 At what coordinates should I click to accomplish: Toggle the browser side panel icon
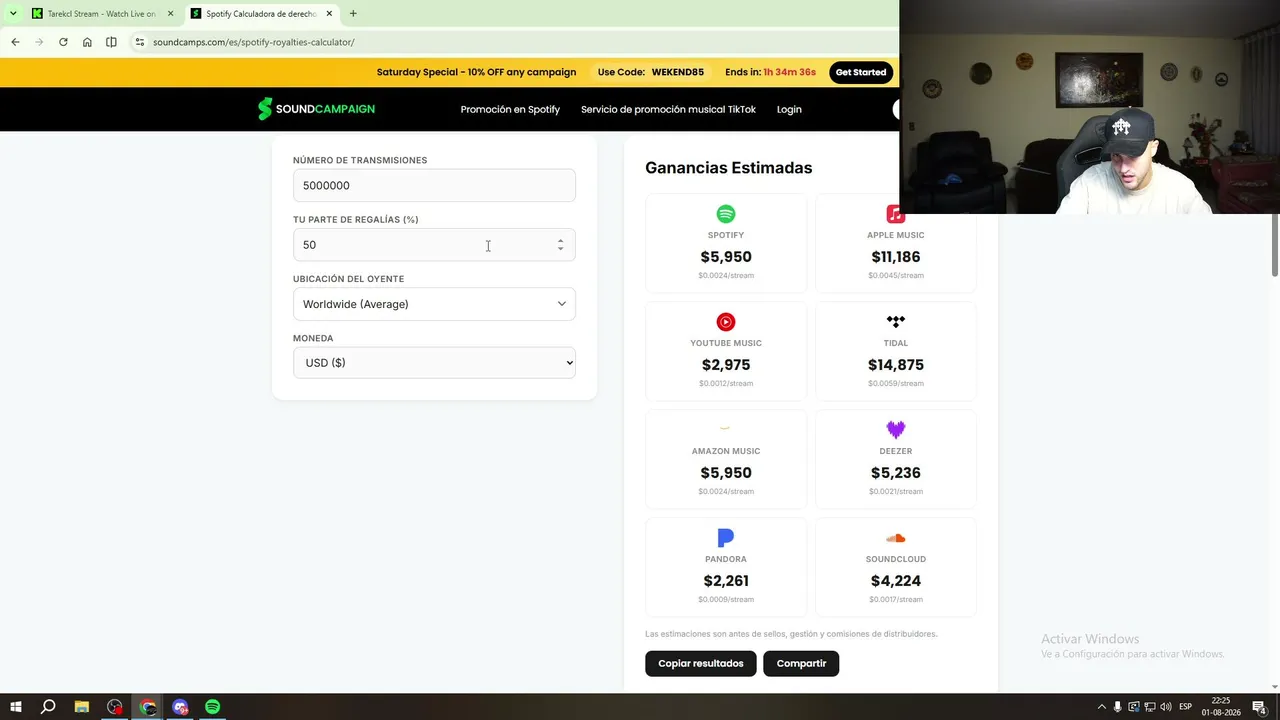[111, 42]
